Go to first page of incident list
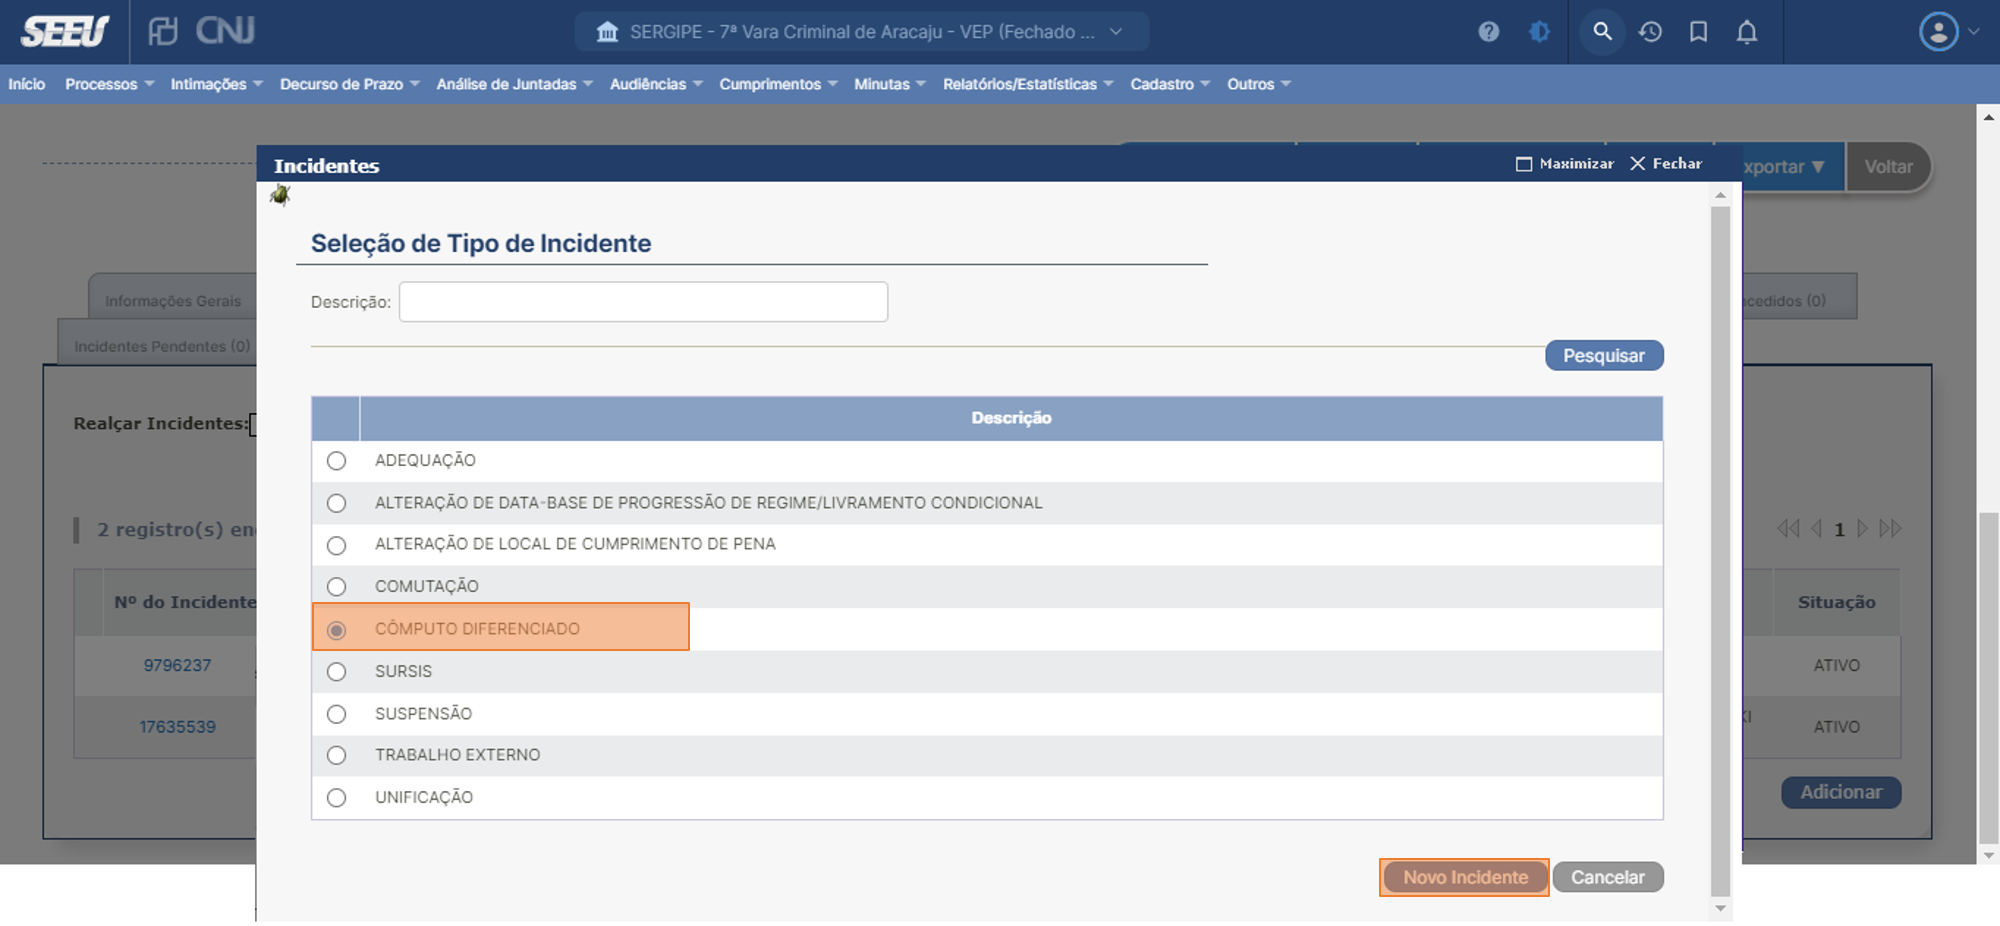 click(x=1788, y=528)
